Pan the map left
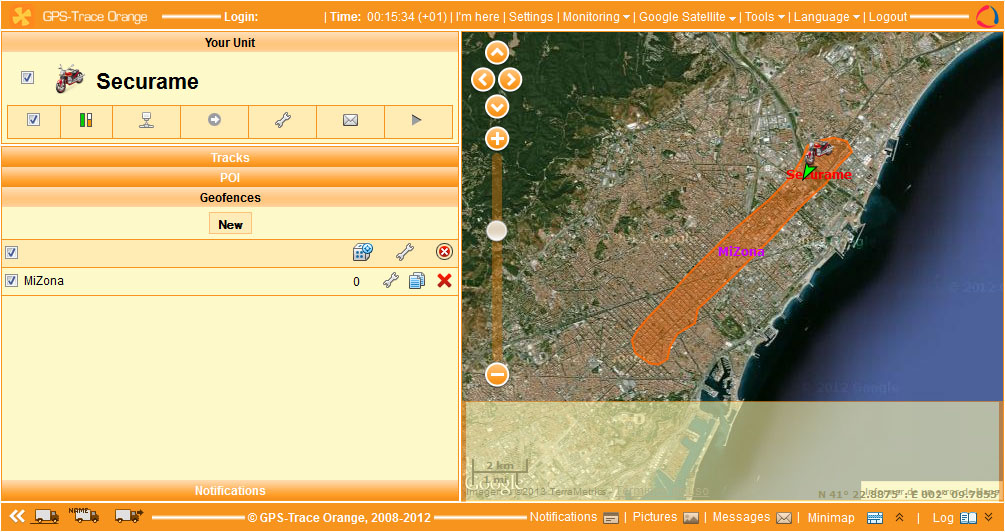 483,79
